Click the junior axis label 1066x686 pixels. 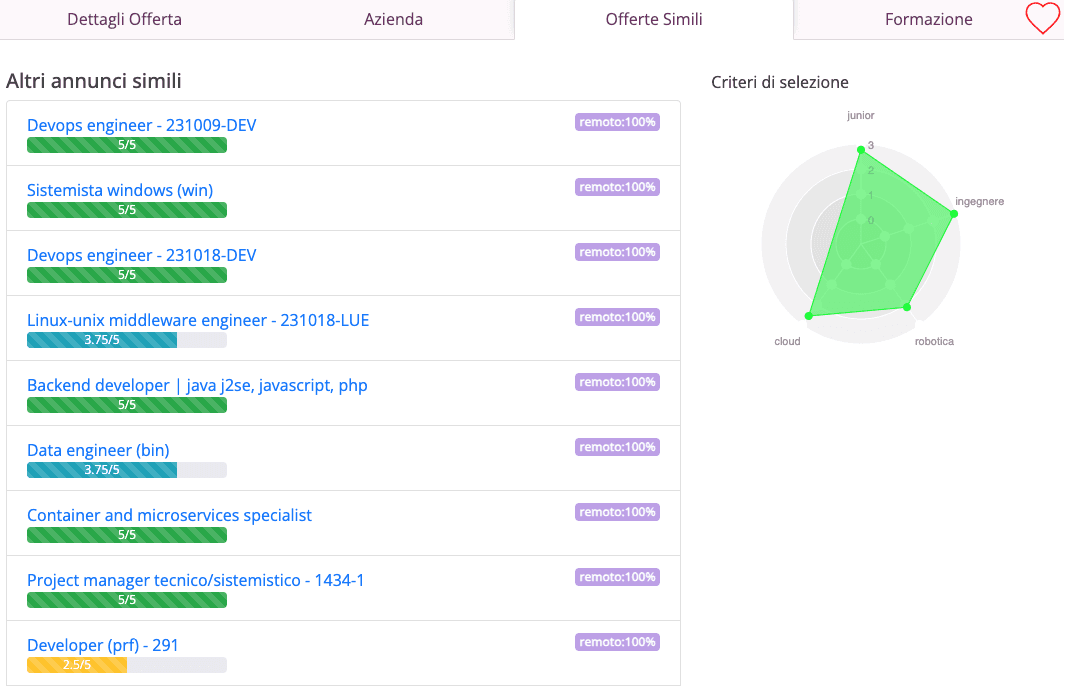point(861,116)
